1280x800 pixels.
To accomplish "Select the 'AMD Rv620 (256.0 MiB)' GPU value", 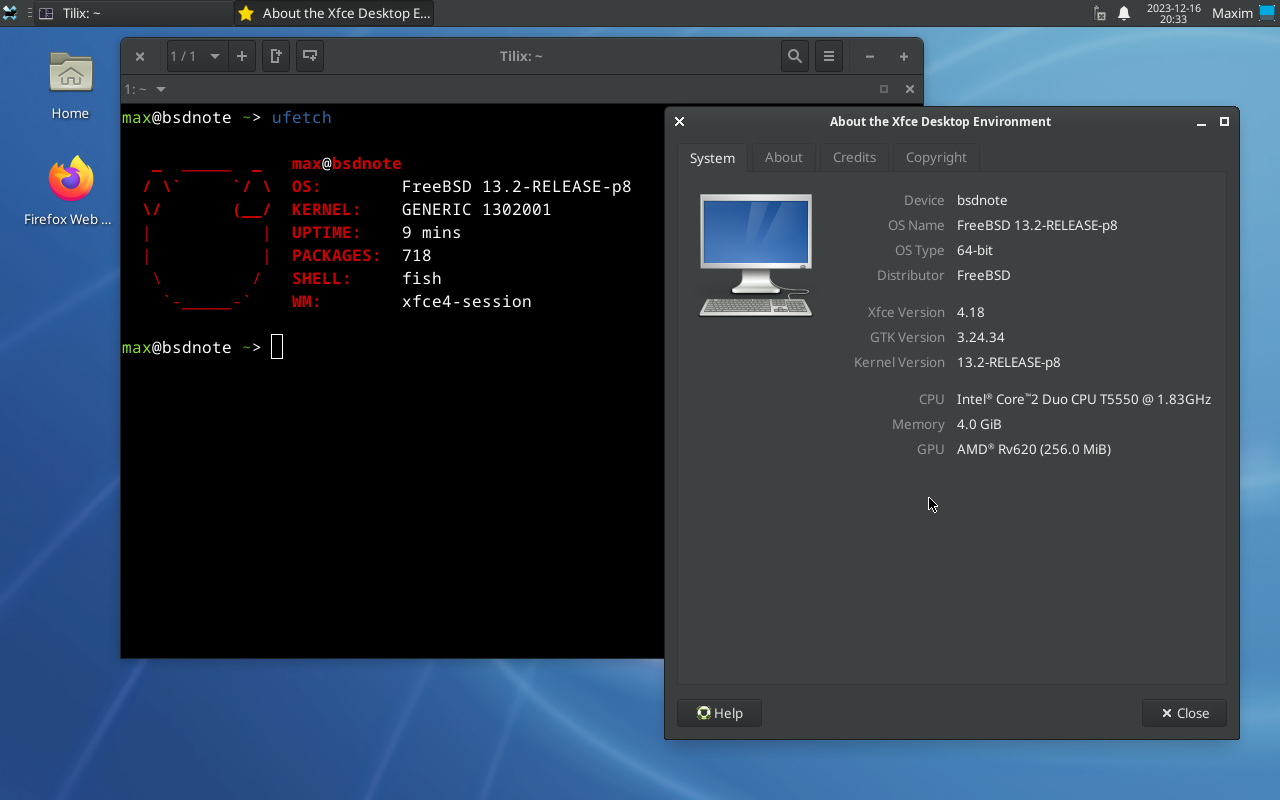I will click(1034, 449).
